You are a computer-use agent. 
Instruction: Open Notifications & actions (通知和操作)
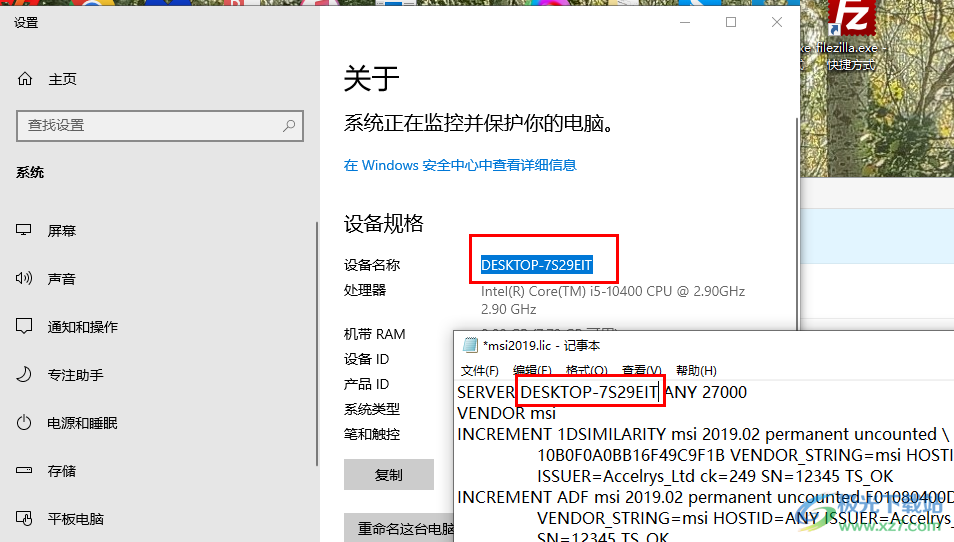(67, 327)
